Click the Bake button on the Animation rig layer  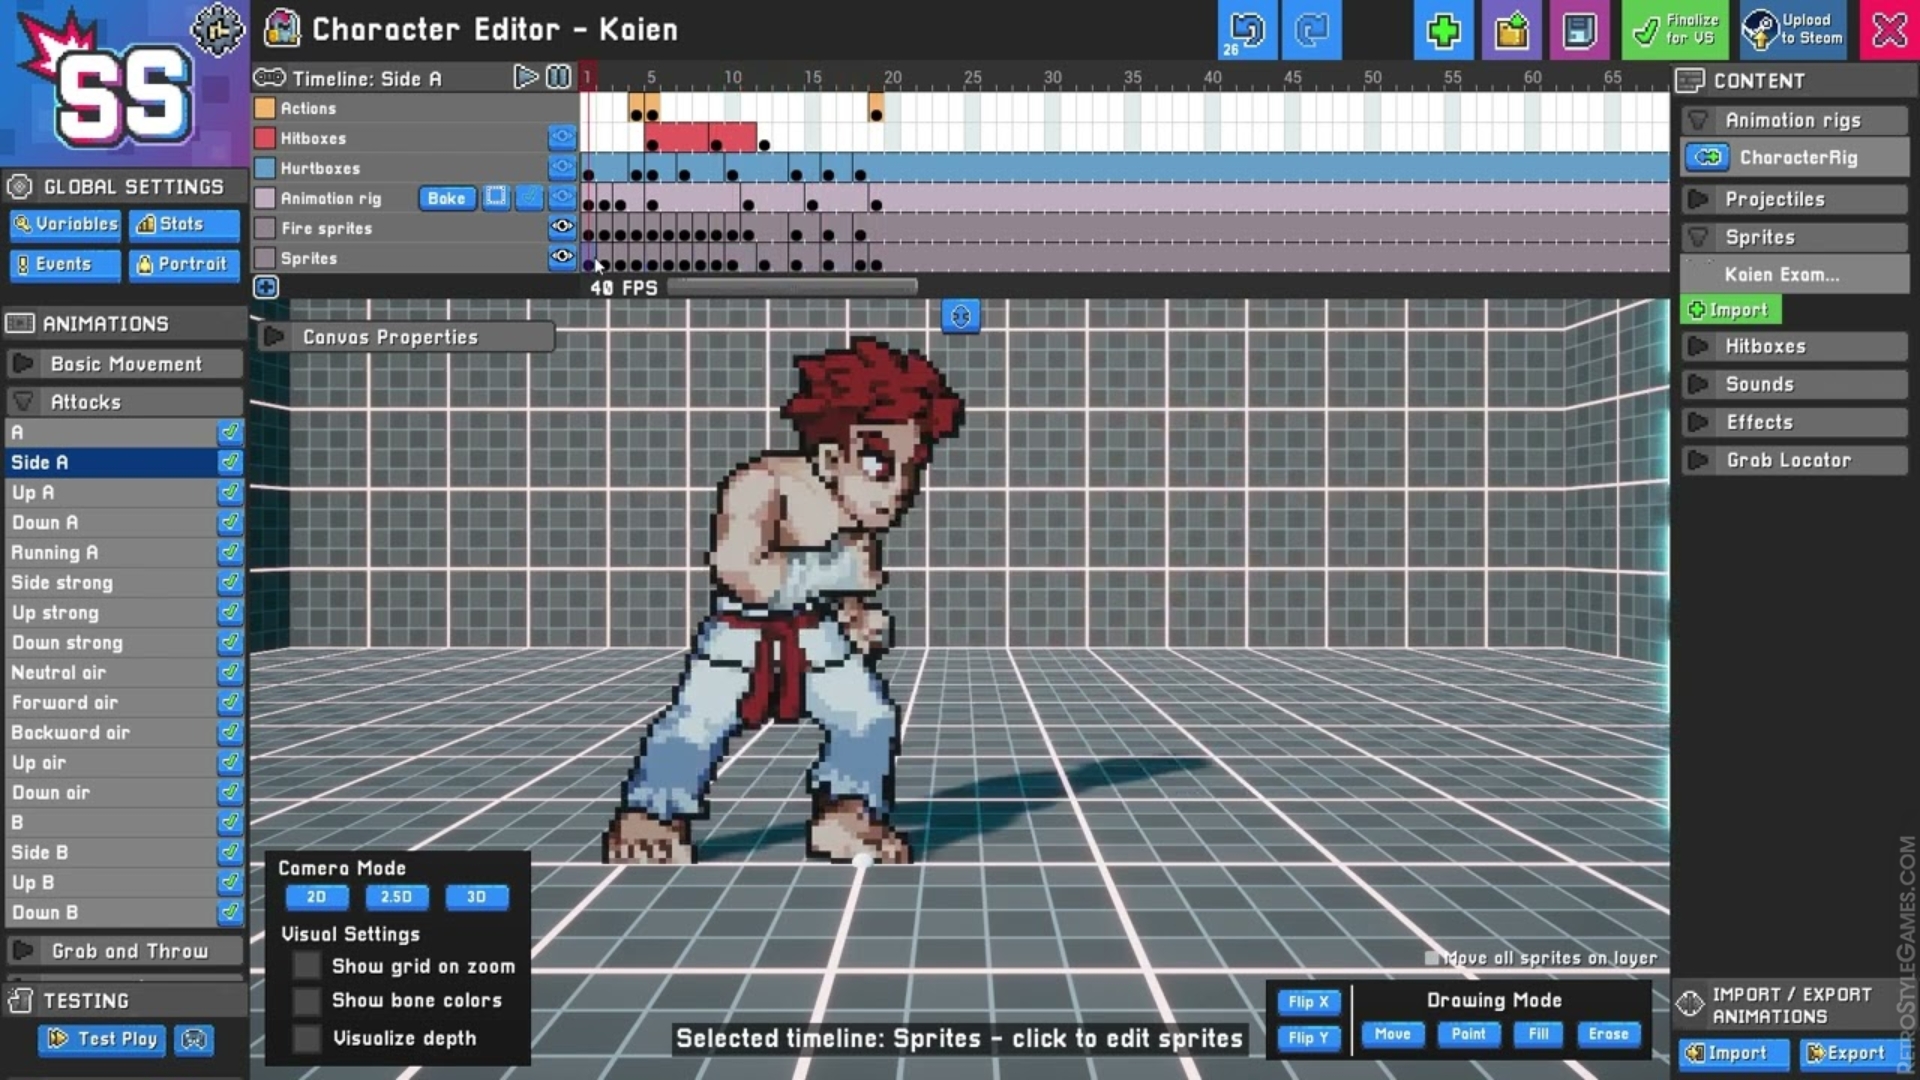[446, 198]
